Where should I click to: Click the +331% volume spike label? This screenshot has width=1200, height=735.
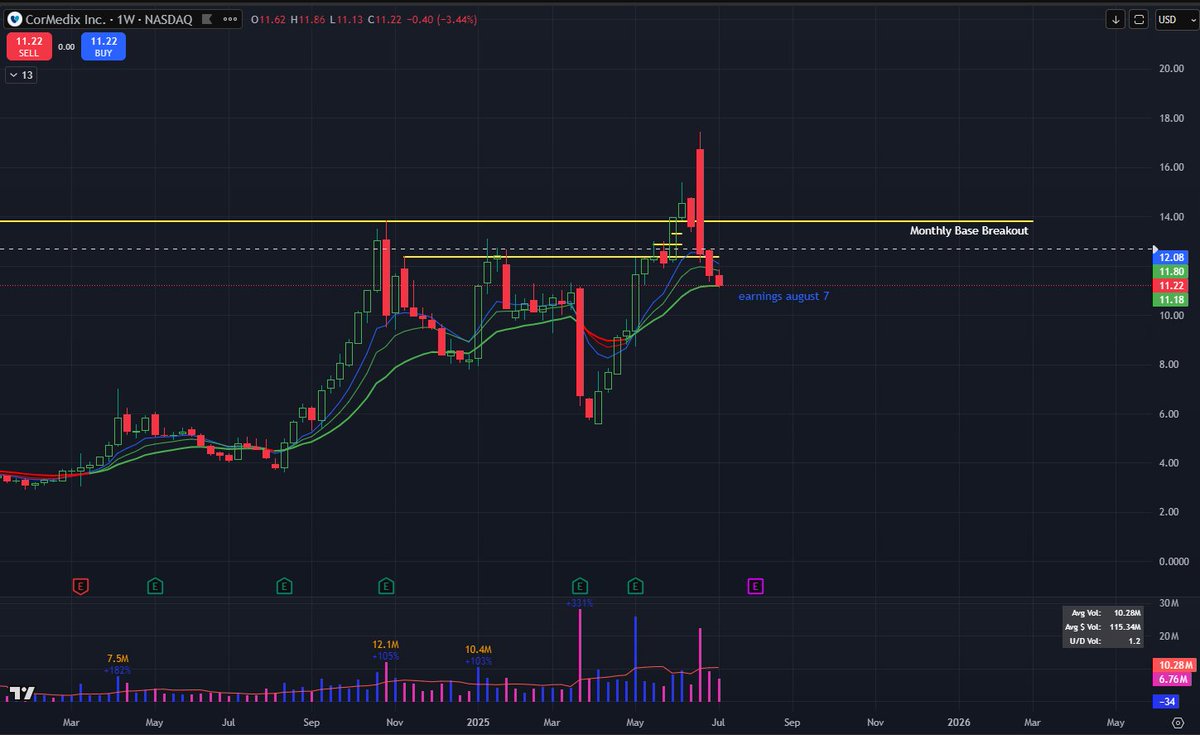pyautogui.click(x=579, y=603)
